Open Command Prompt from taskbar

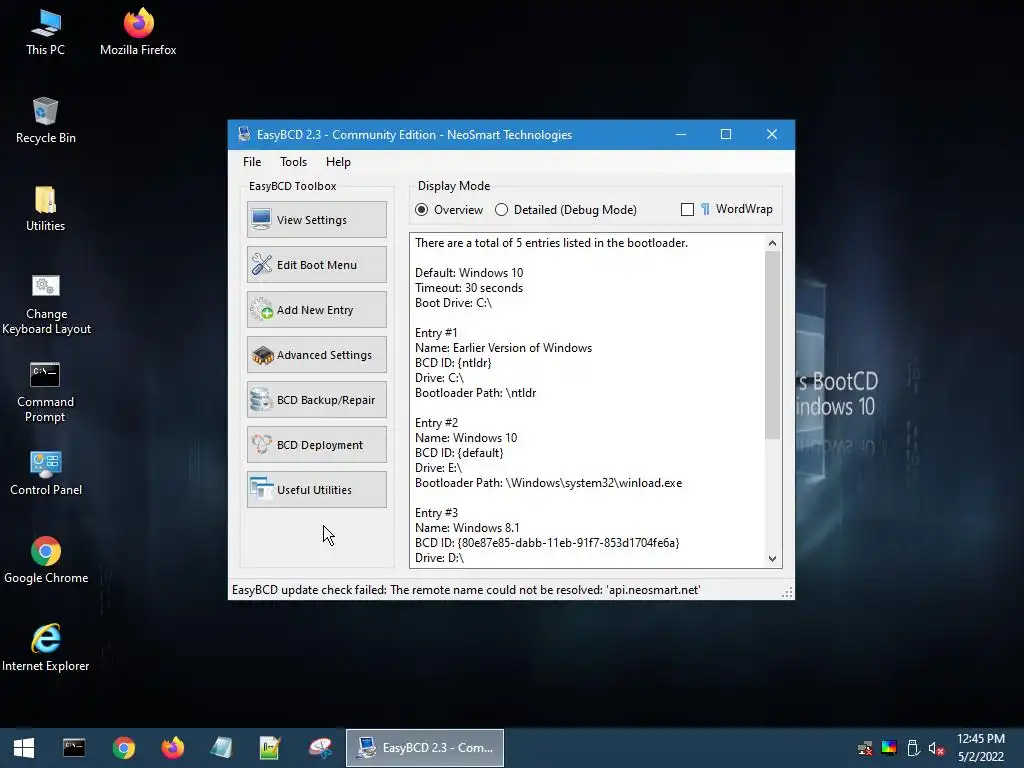74,748
